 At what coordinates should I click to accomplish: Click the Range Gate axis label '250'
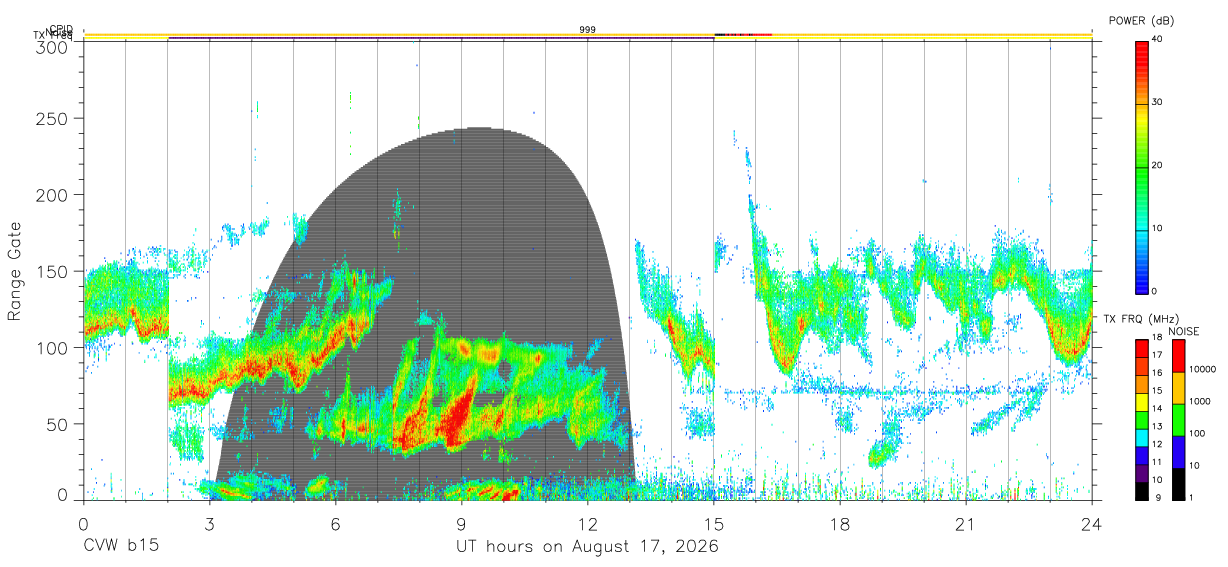(x=53, y=119)
